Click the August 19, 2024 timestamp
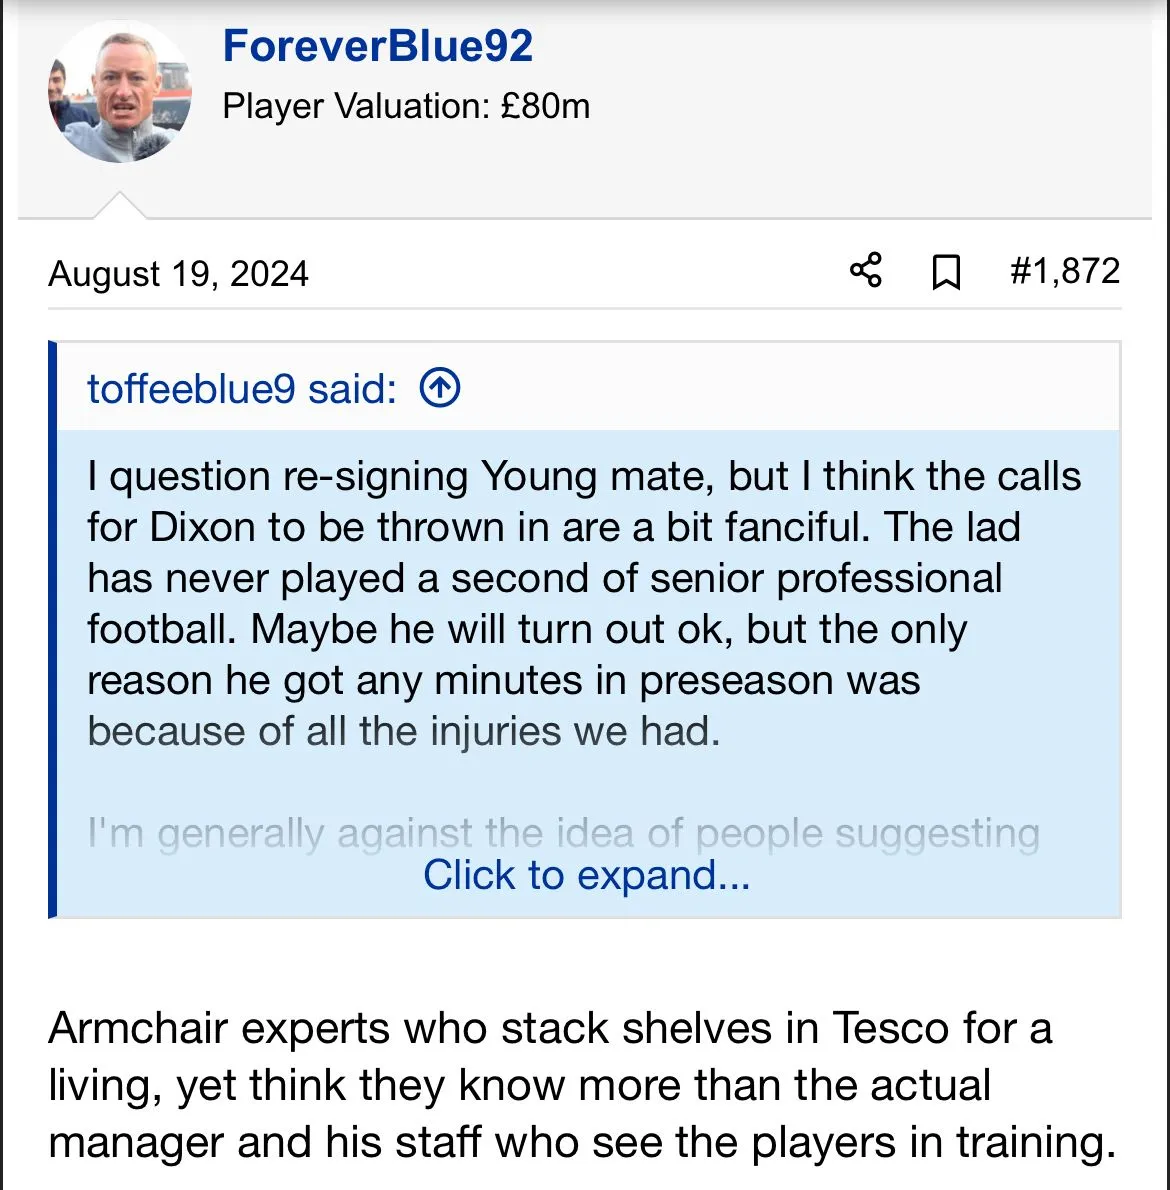The image size is (1170, 1190). 178,274
